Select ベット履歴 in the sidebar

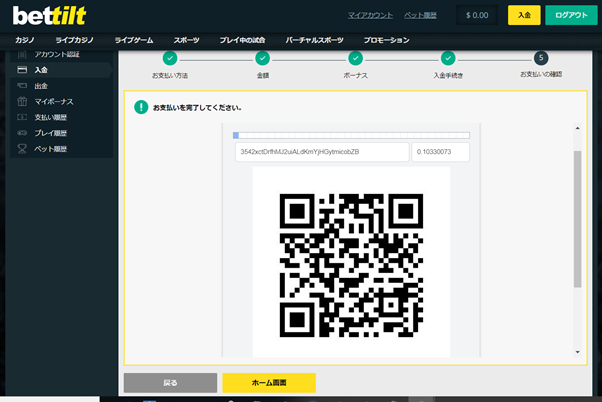click(61, 149)
